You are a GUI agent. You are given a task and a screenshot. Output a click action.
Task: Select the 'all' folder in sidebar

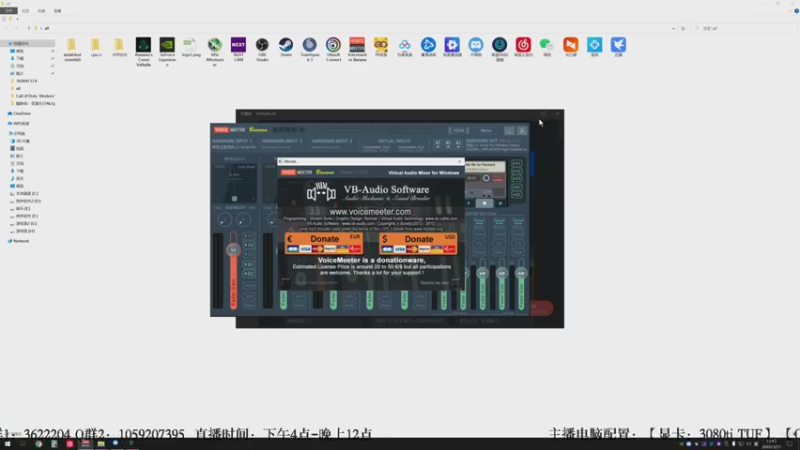coord(15,88)
